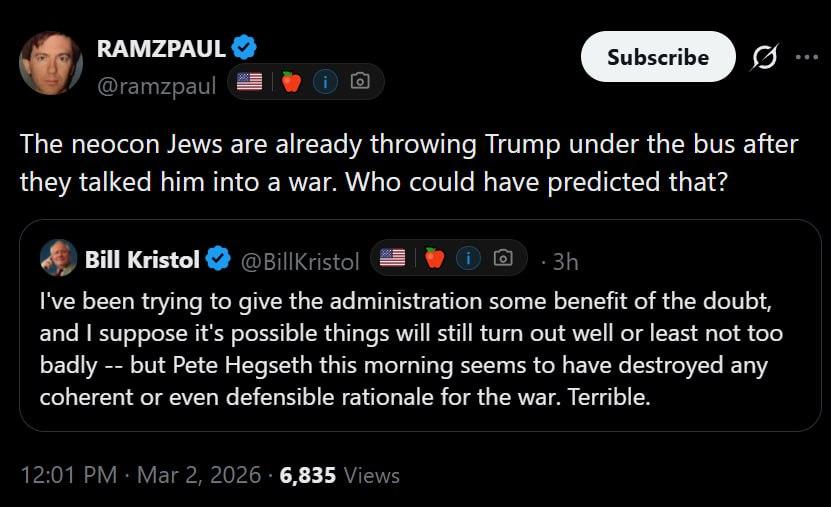
Task: Click the US flag icon beside @ramzpaul
Action: 250,82
